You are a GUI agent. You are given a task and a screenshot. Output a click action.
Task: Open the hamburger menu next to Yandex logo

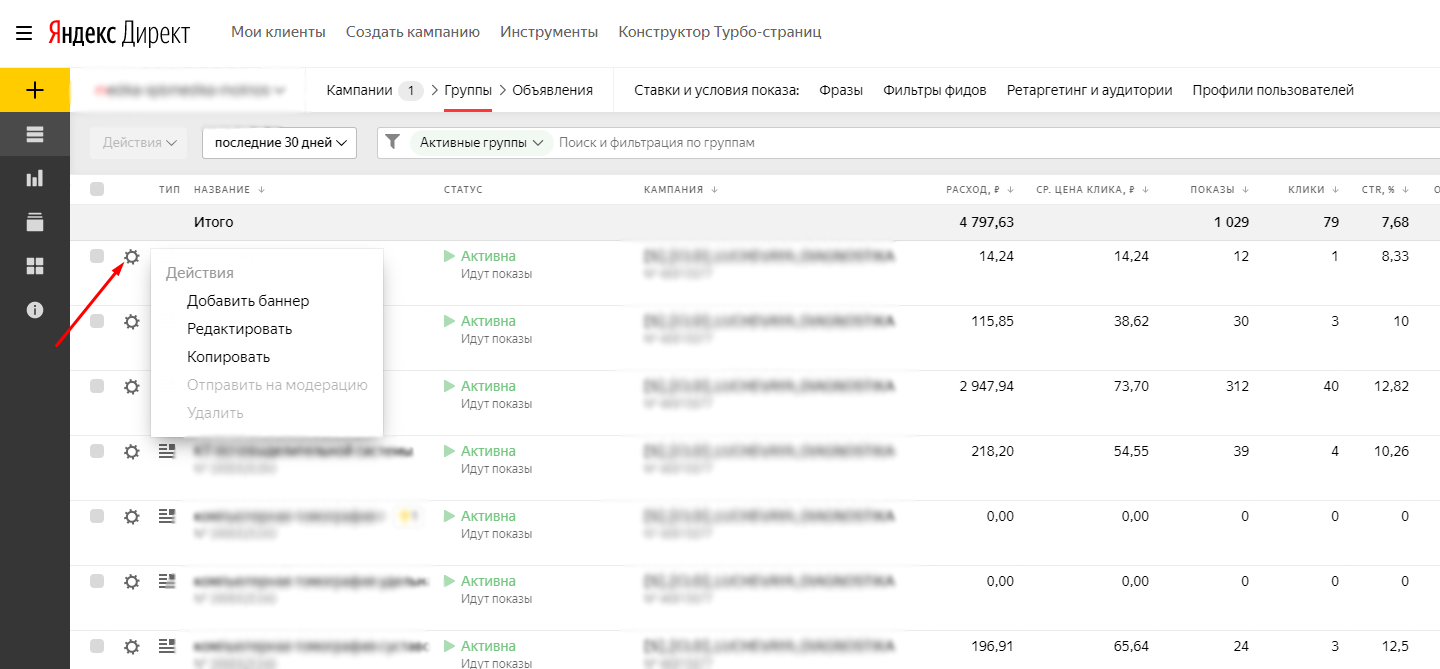[24, 33]
